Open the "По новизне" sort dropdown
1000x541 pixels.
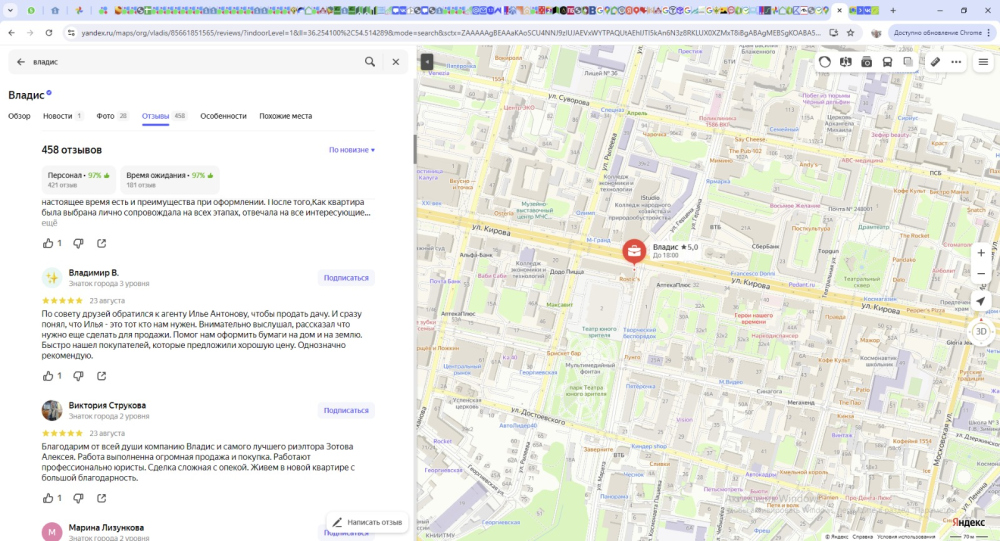pyautogui.click(x=352, y=150)
